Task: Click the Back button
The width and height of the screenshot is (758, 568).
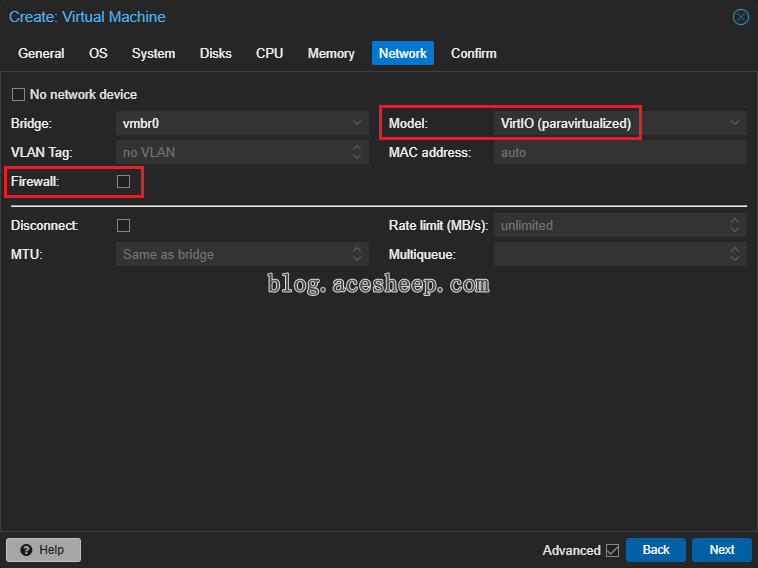Action: (656, 550)
